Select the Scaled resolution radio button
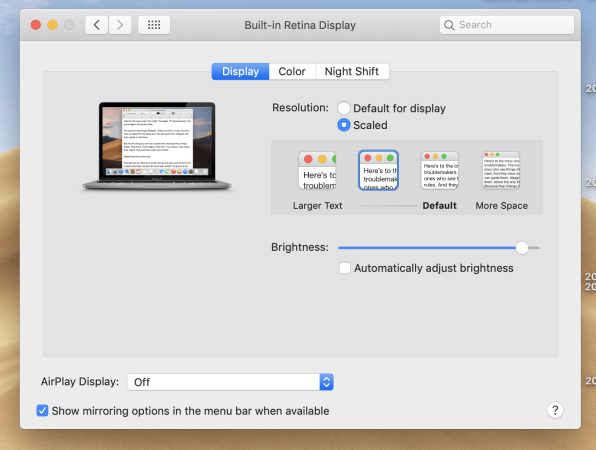596x450 pixels. tap(344, 125)
